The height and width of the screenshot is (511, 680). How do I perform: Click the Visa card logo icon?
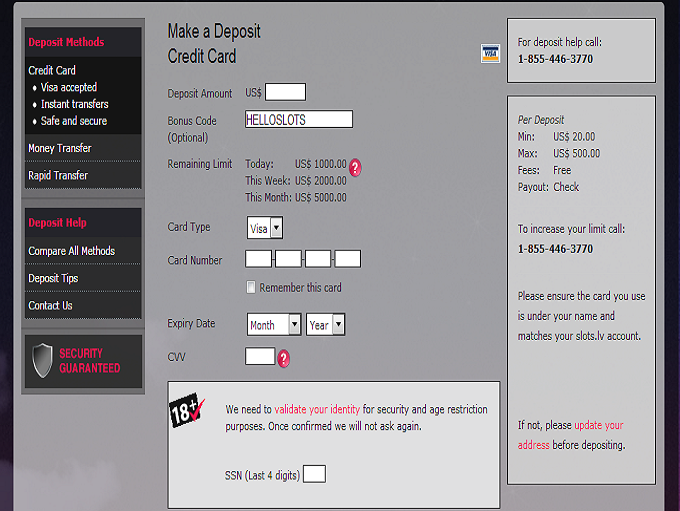tap(490, 53)
